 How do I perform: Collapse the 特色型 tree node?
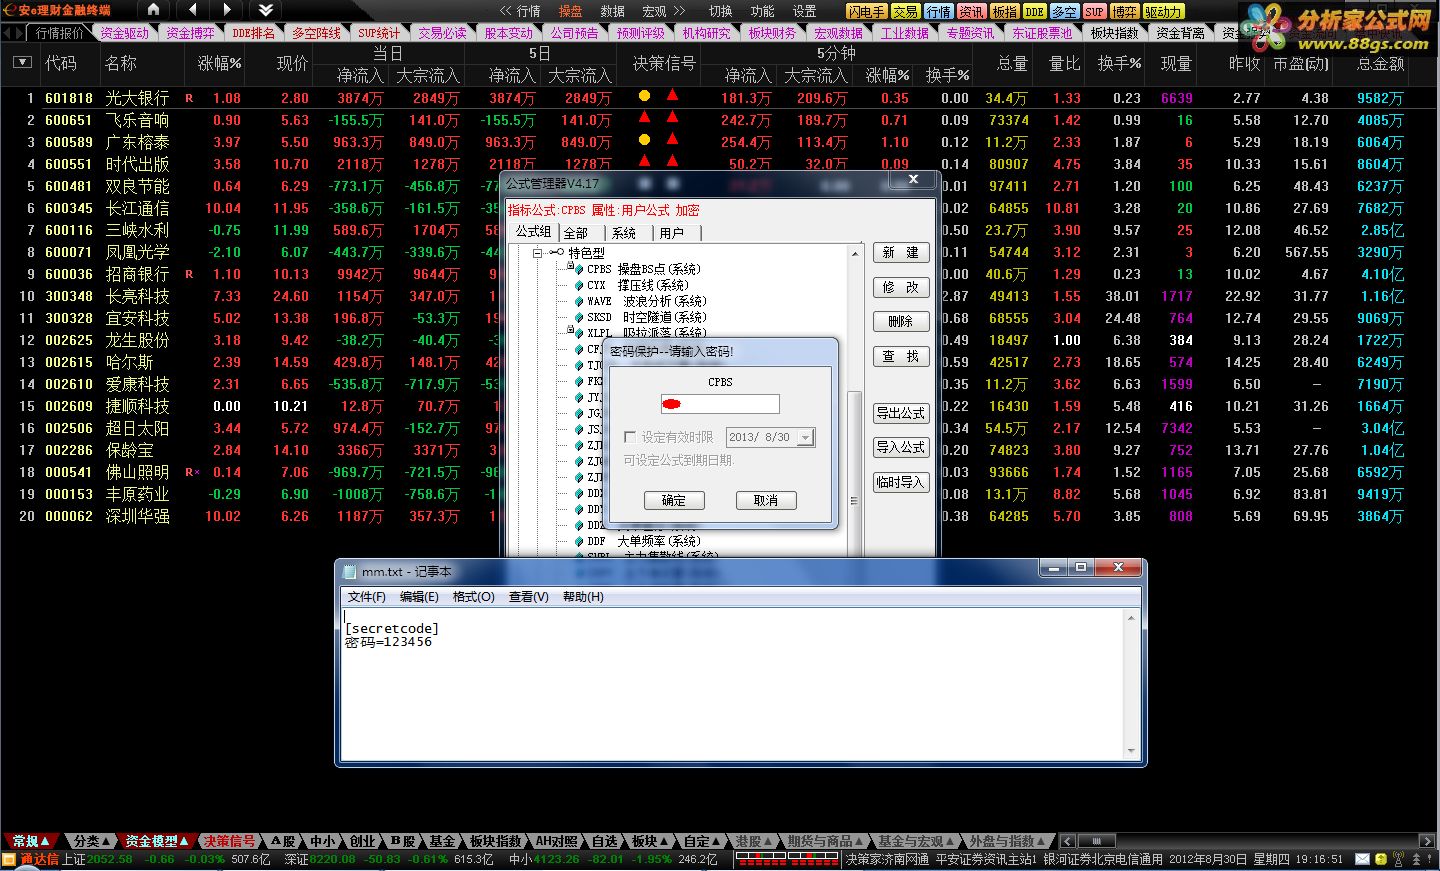[537, 253]
